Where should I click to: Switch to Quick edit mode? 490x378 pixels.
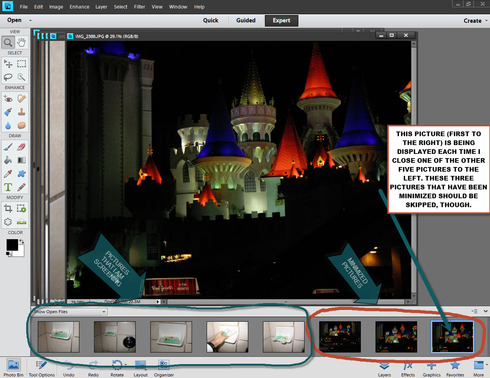[210, 20]
